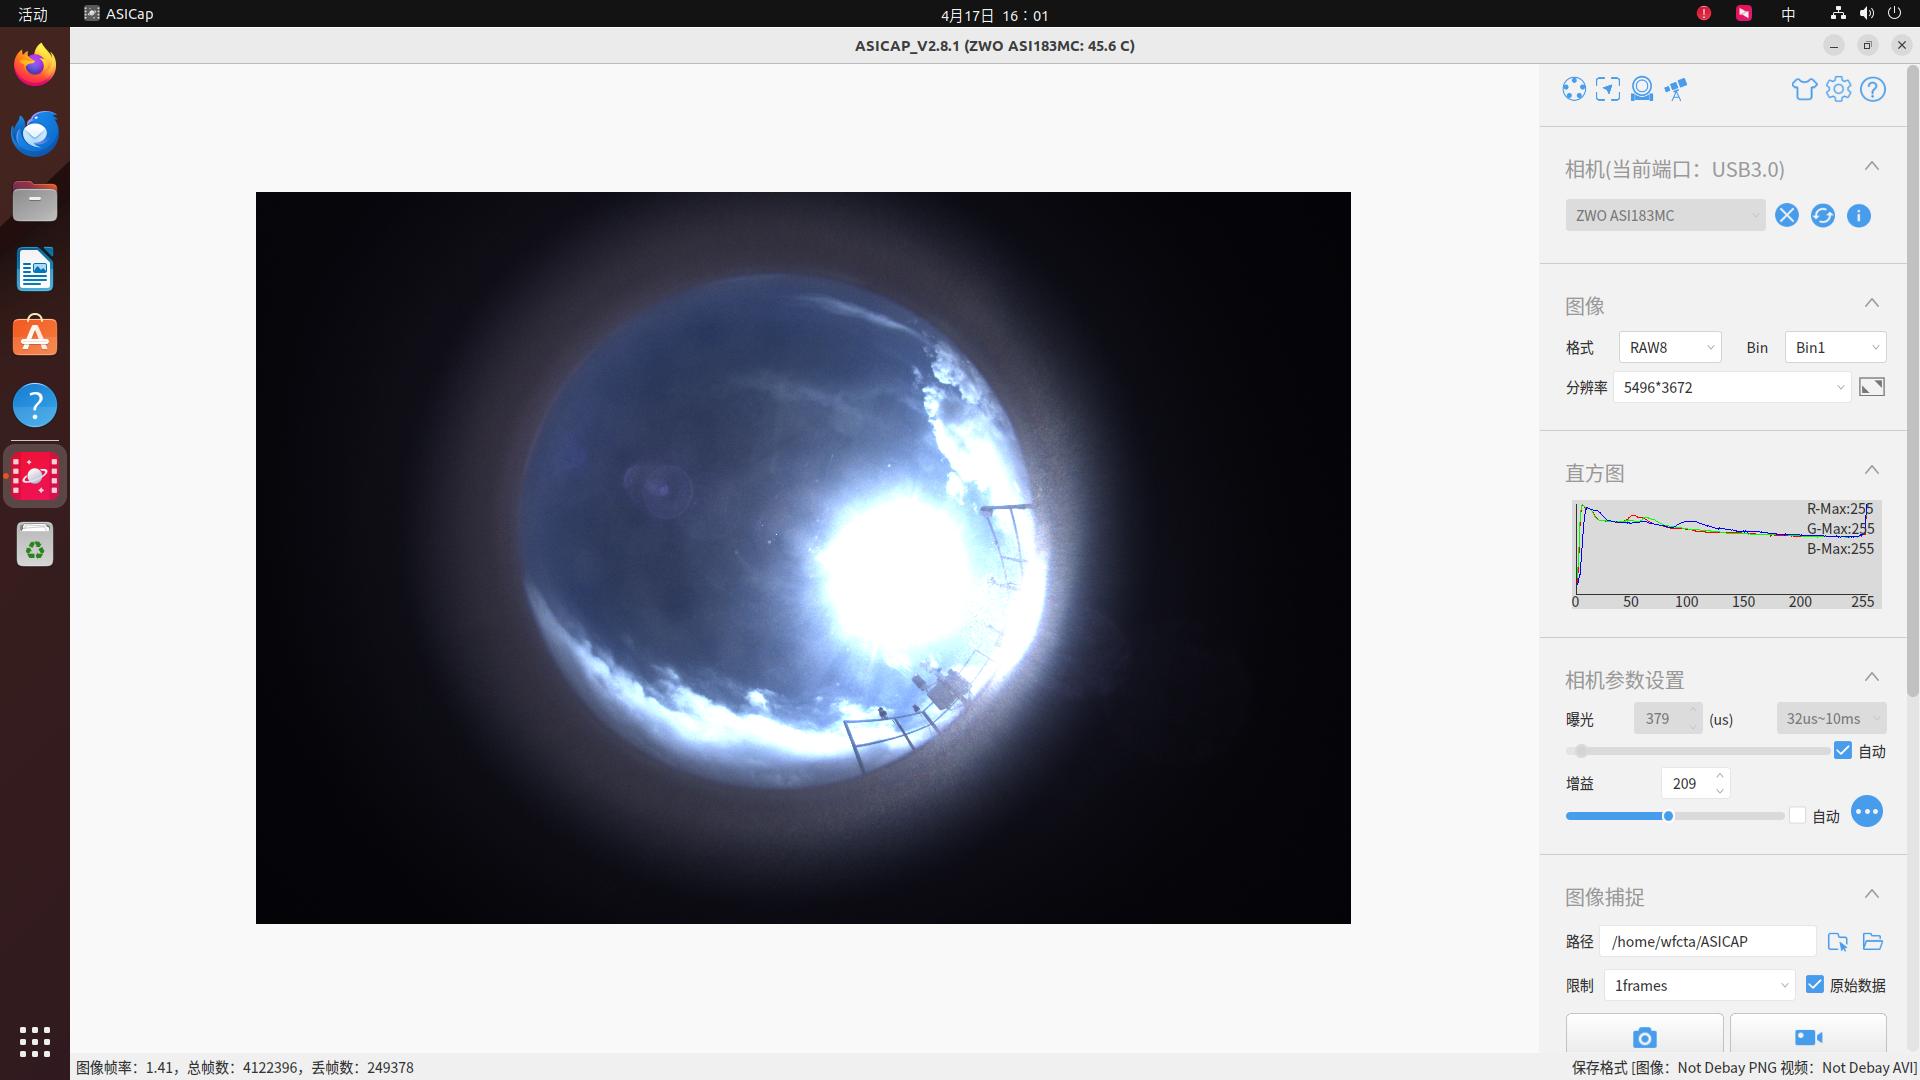Collapse the 直方图 histogram section

coord(1871,470)
